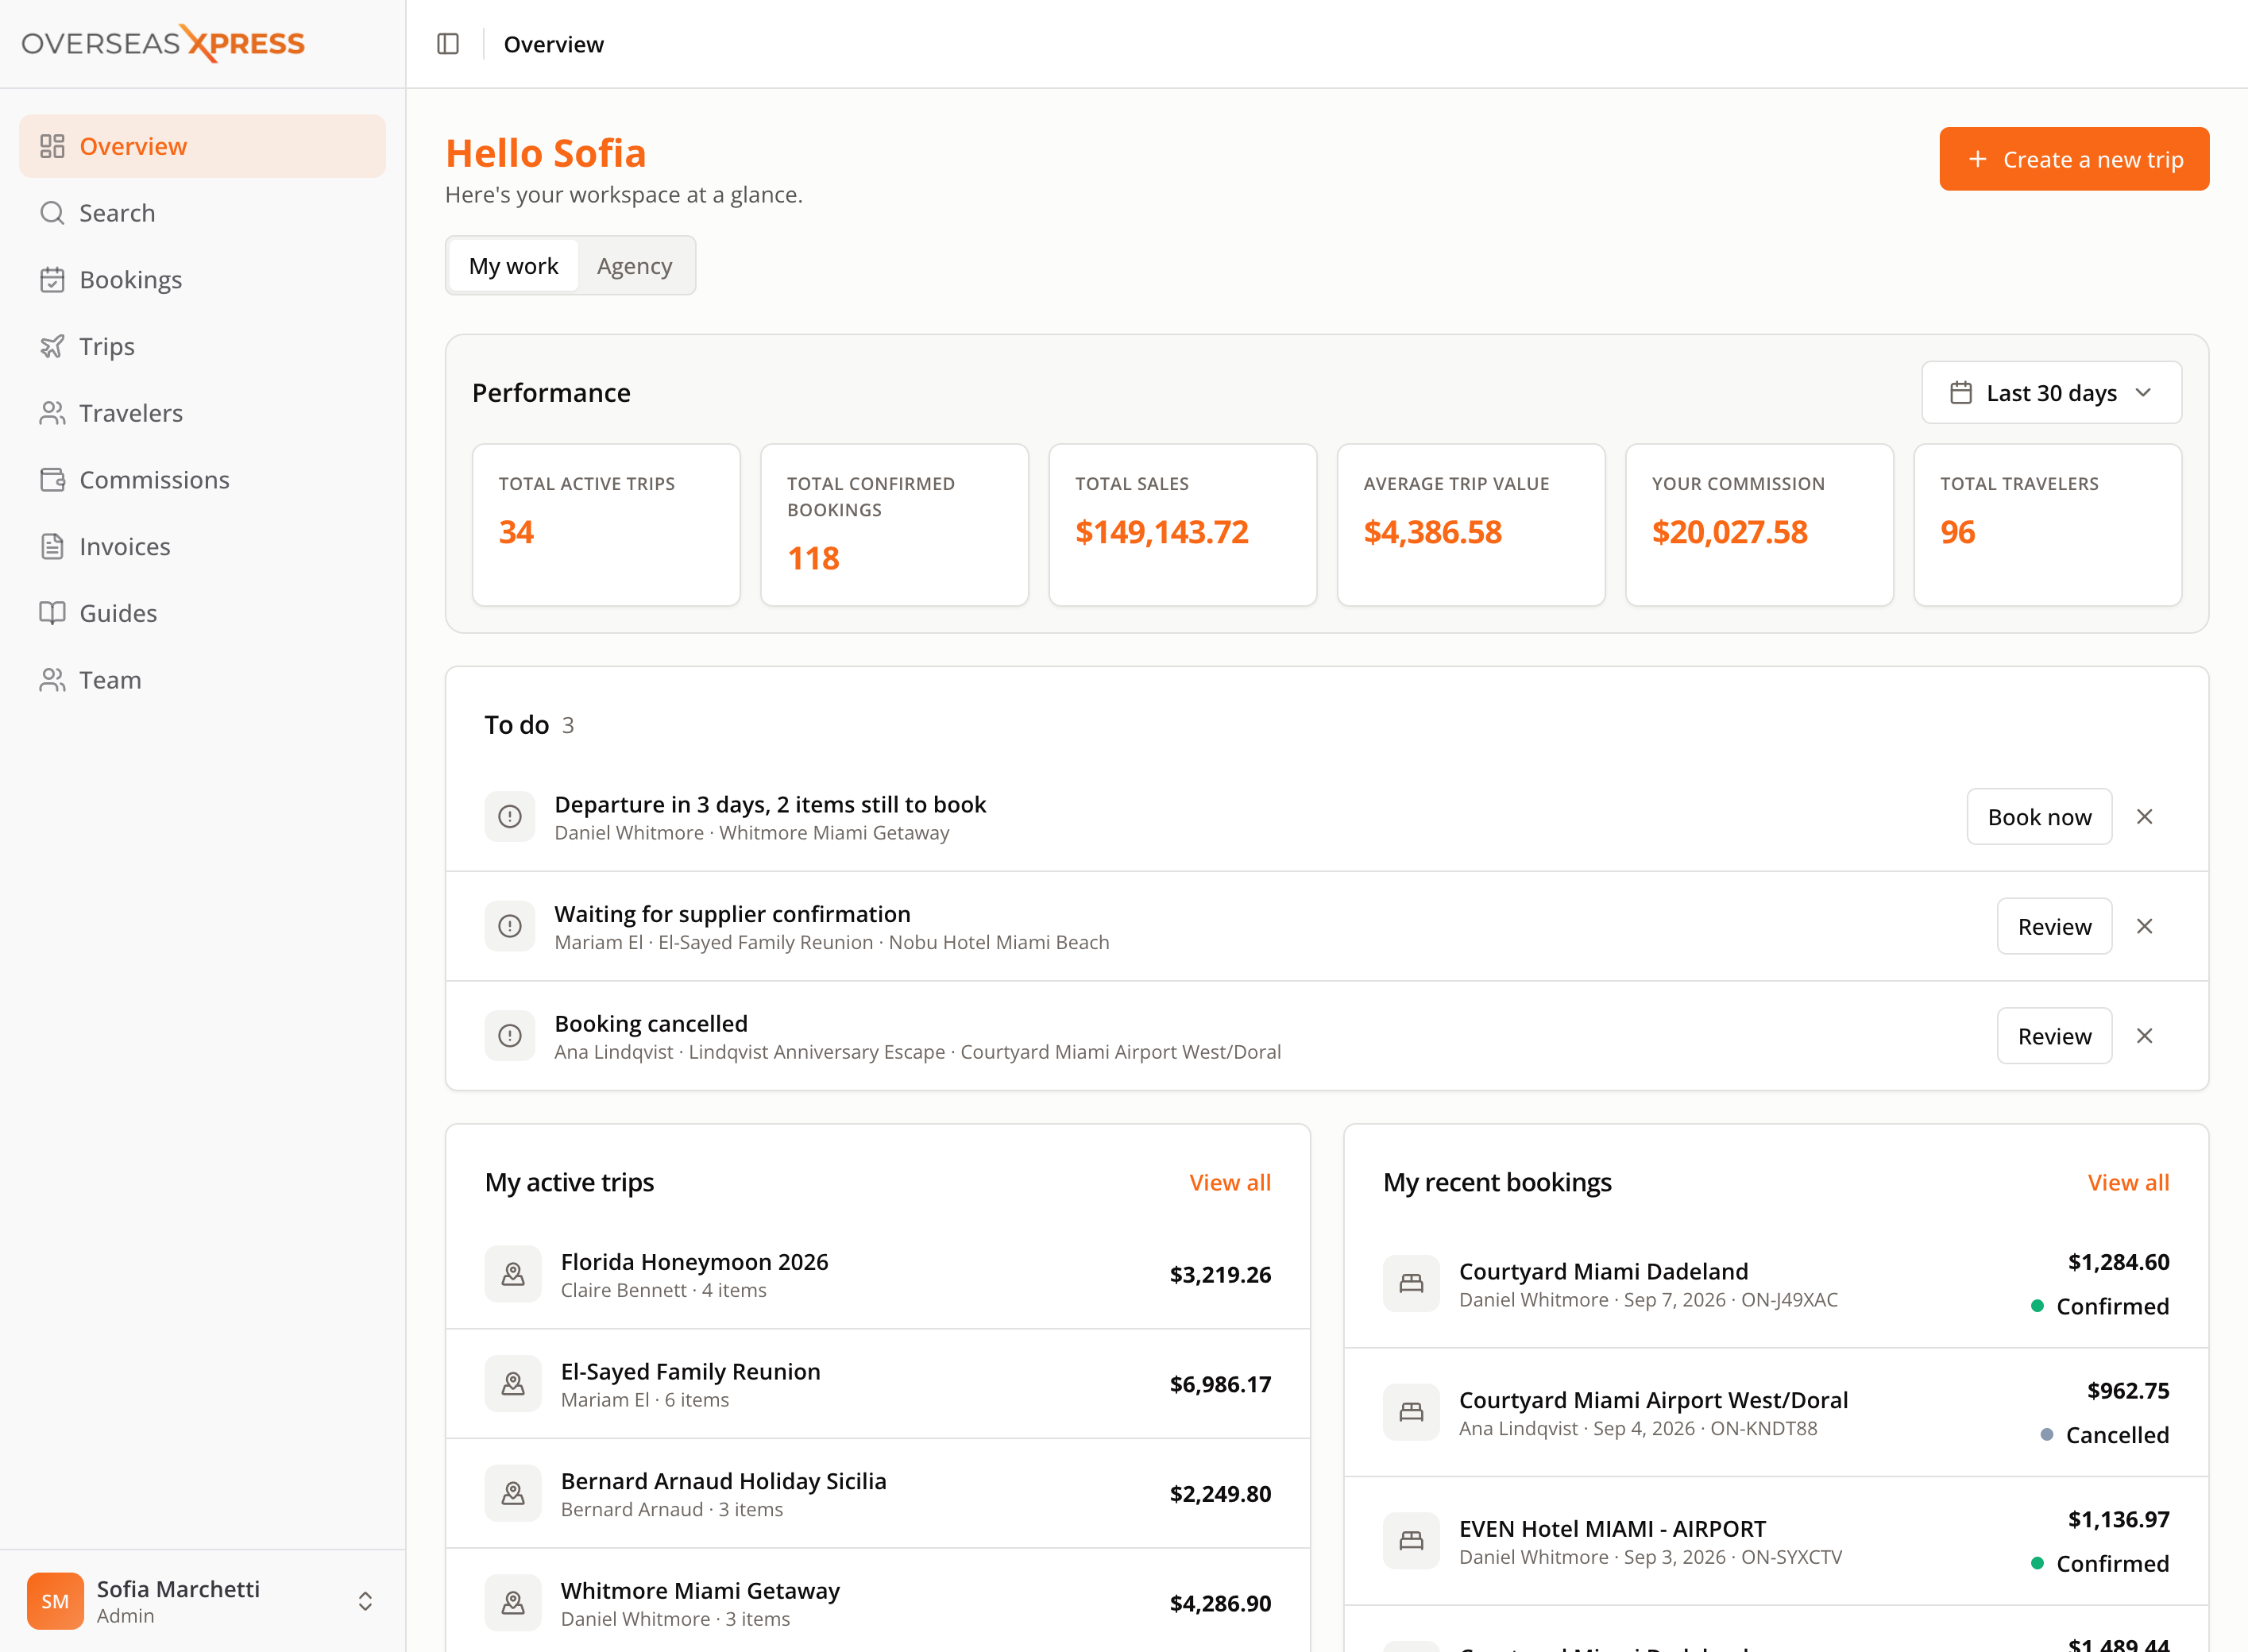Click the Your Commission card
Screen dimensions: 2248x1652
[x=1759, y=525]
